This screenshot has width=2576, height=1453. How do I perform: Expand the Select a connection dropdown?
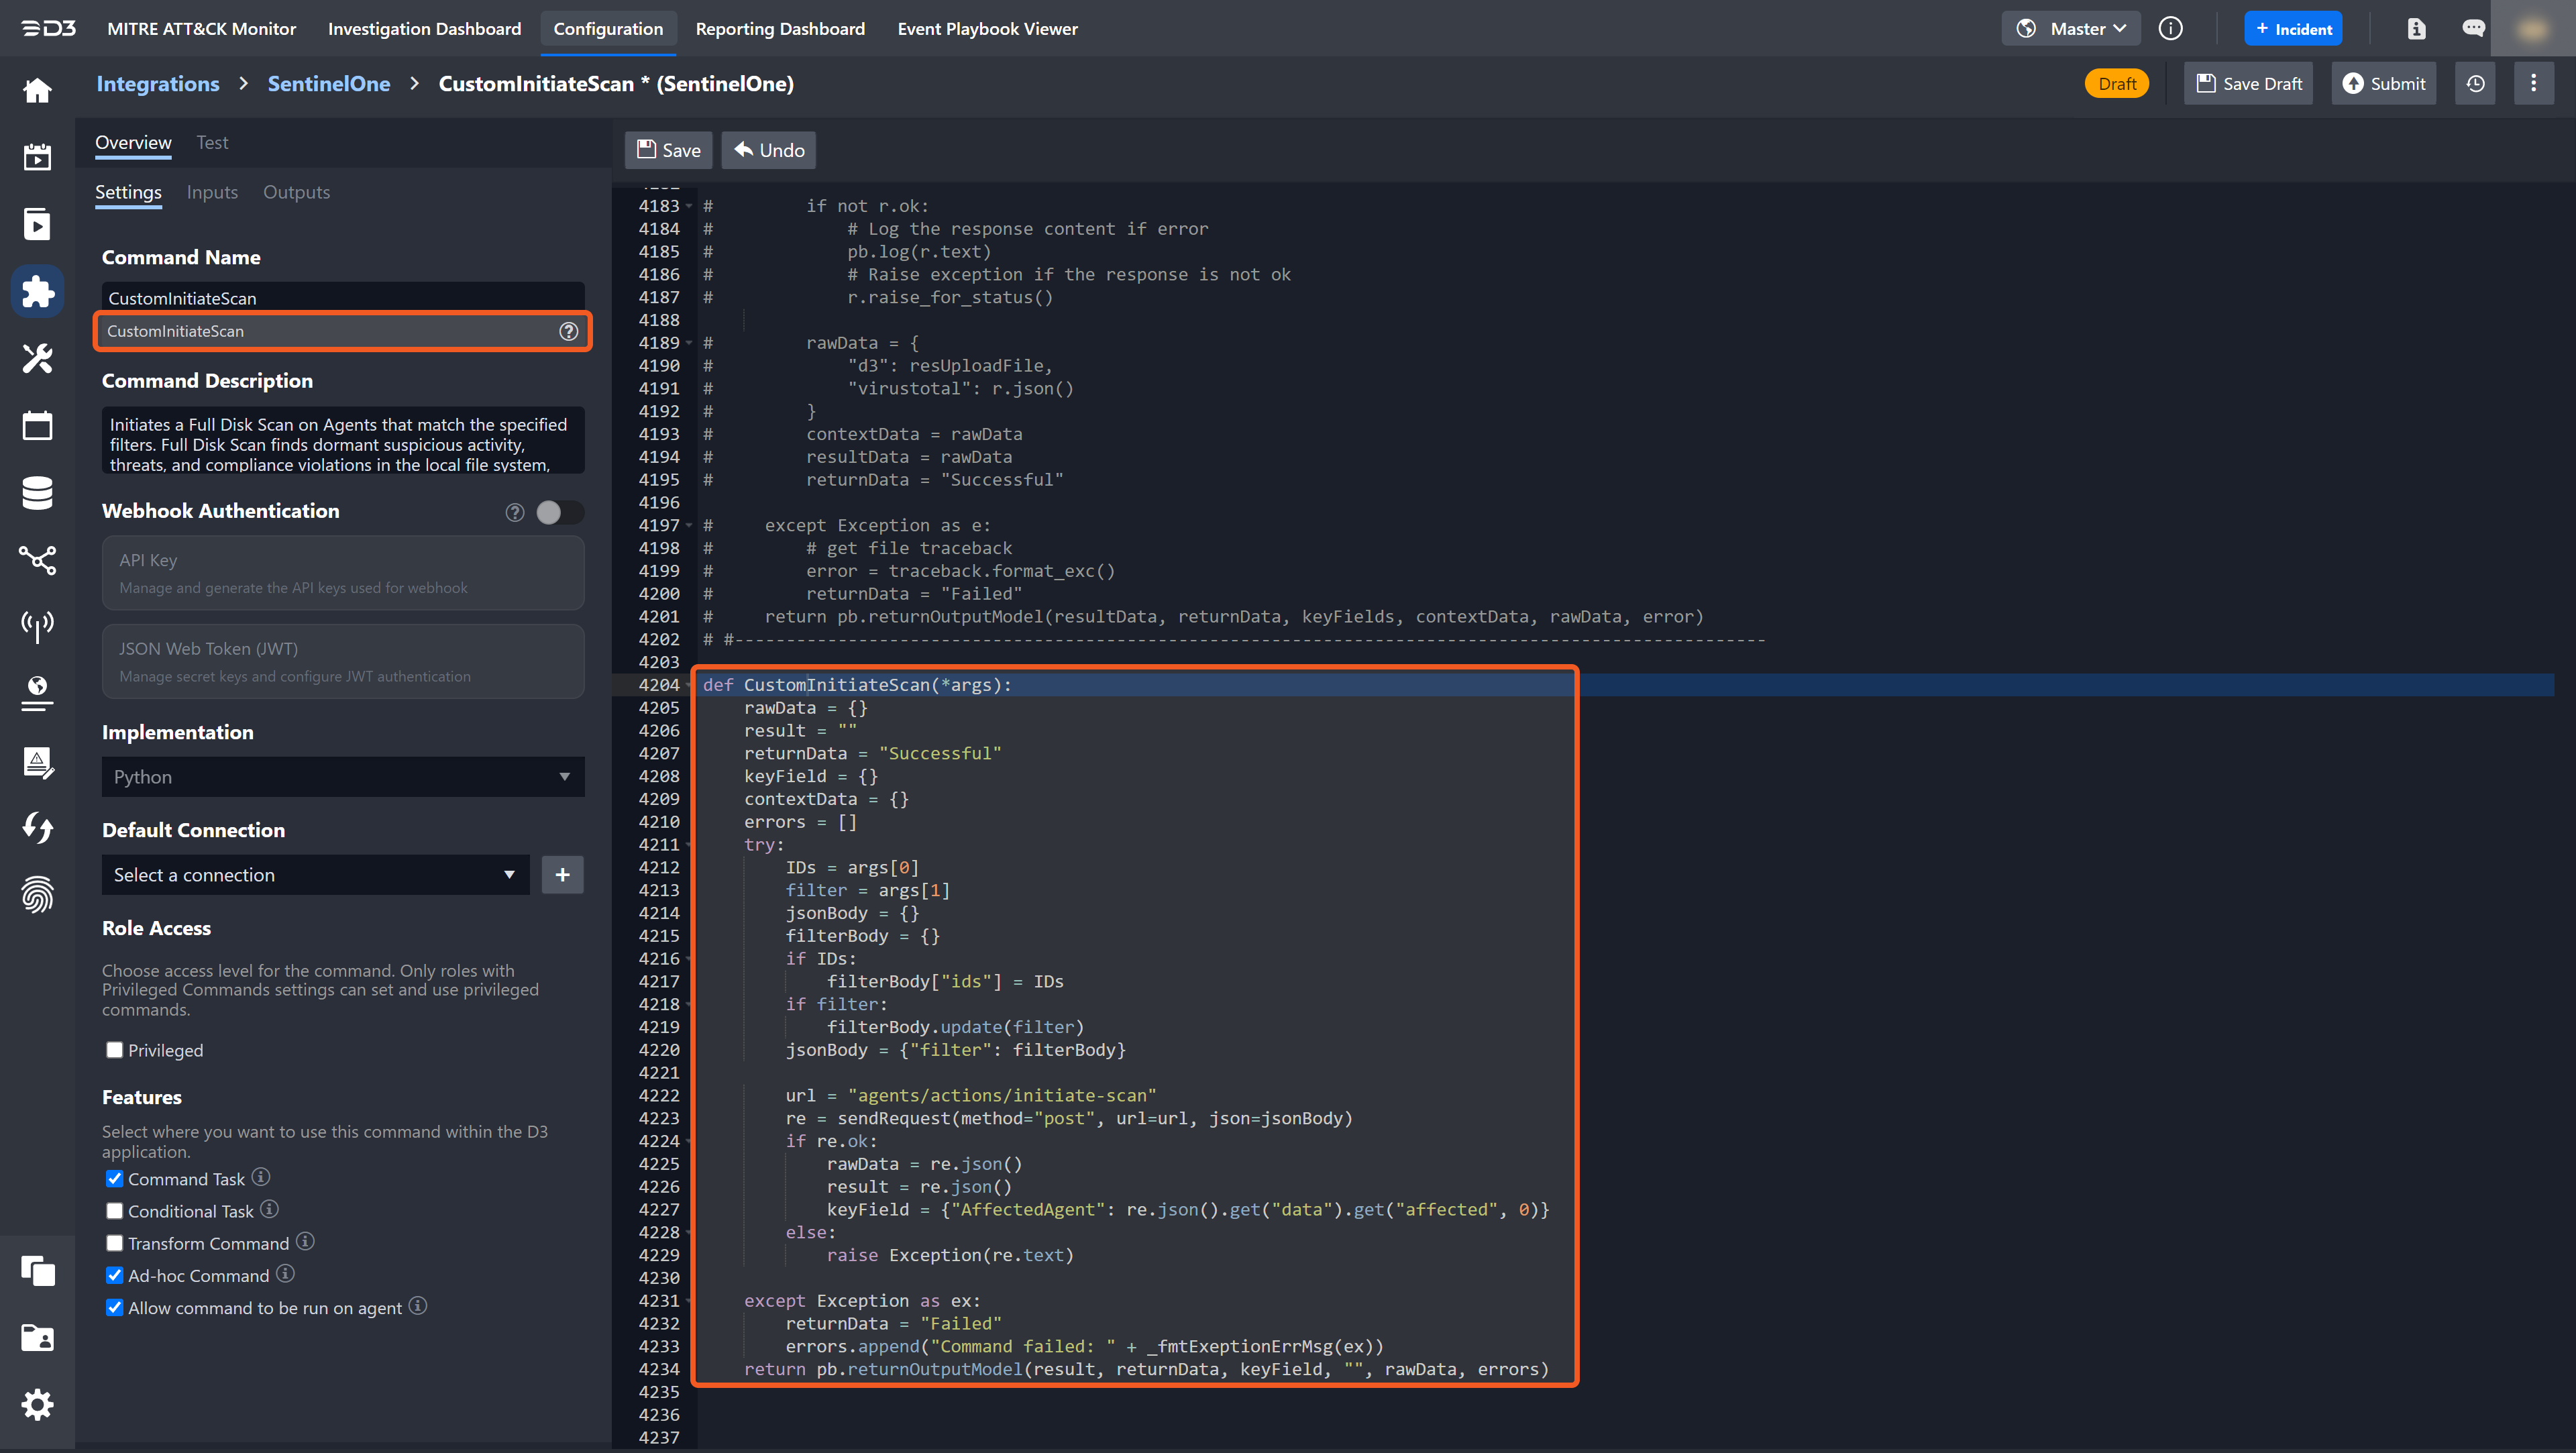(315, 875)
